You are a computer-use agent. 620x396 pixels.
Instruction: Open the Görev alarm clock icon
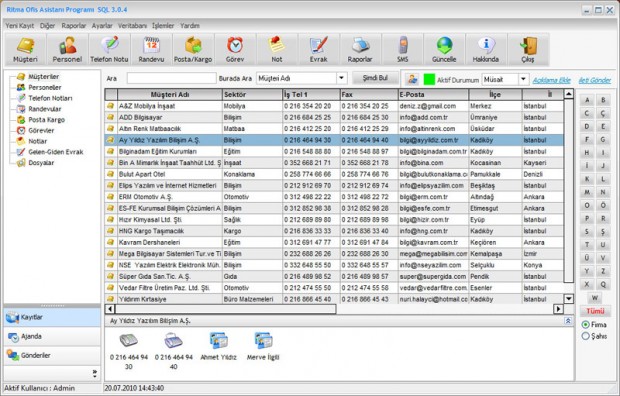click(x=235, y=49)
